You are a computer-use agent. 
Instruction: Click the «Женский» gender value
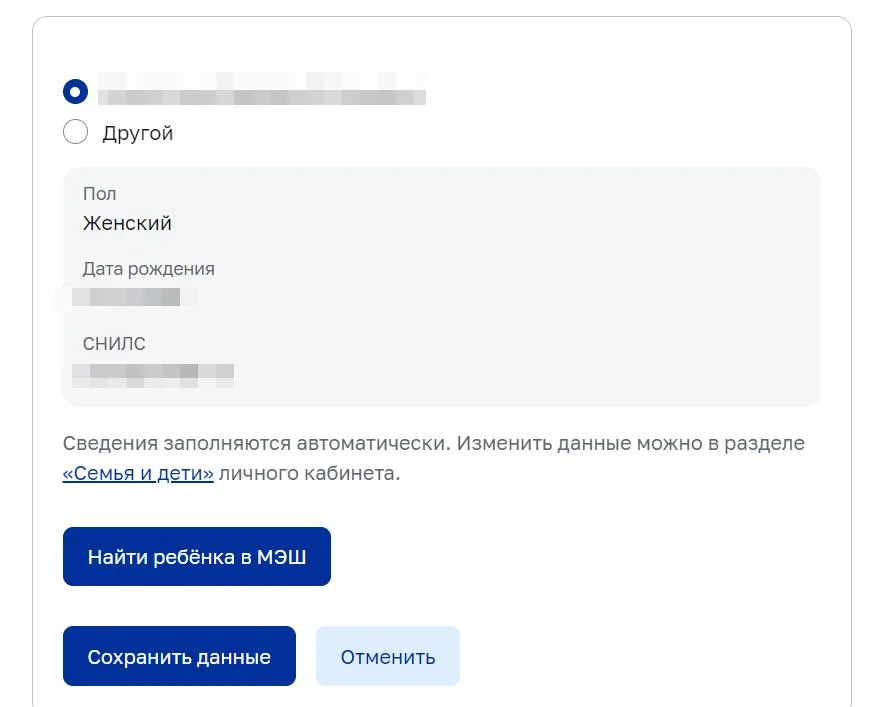127,223
